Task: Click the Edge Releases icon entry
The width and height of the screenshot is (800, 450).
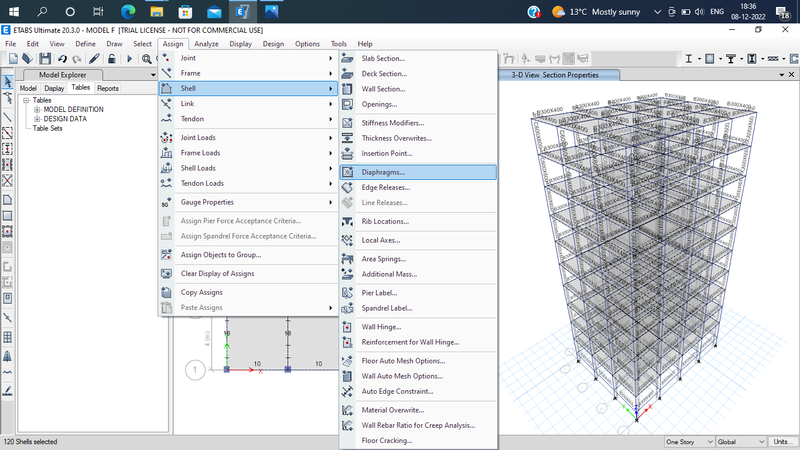Action: coord(347,187)
